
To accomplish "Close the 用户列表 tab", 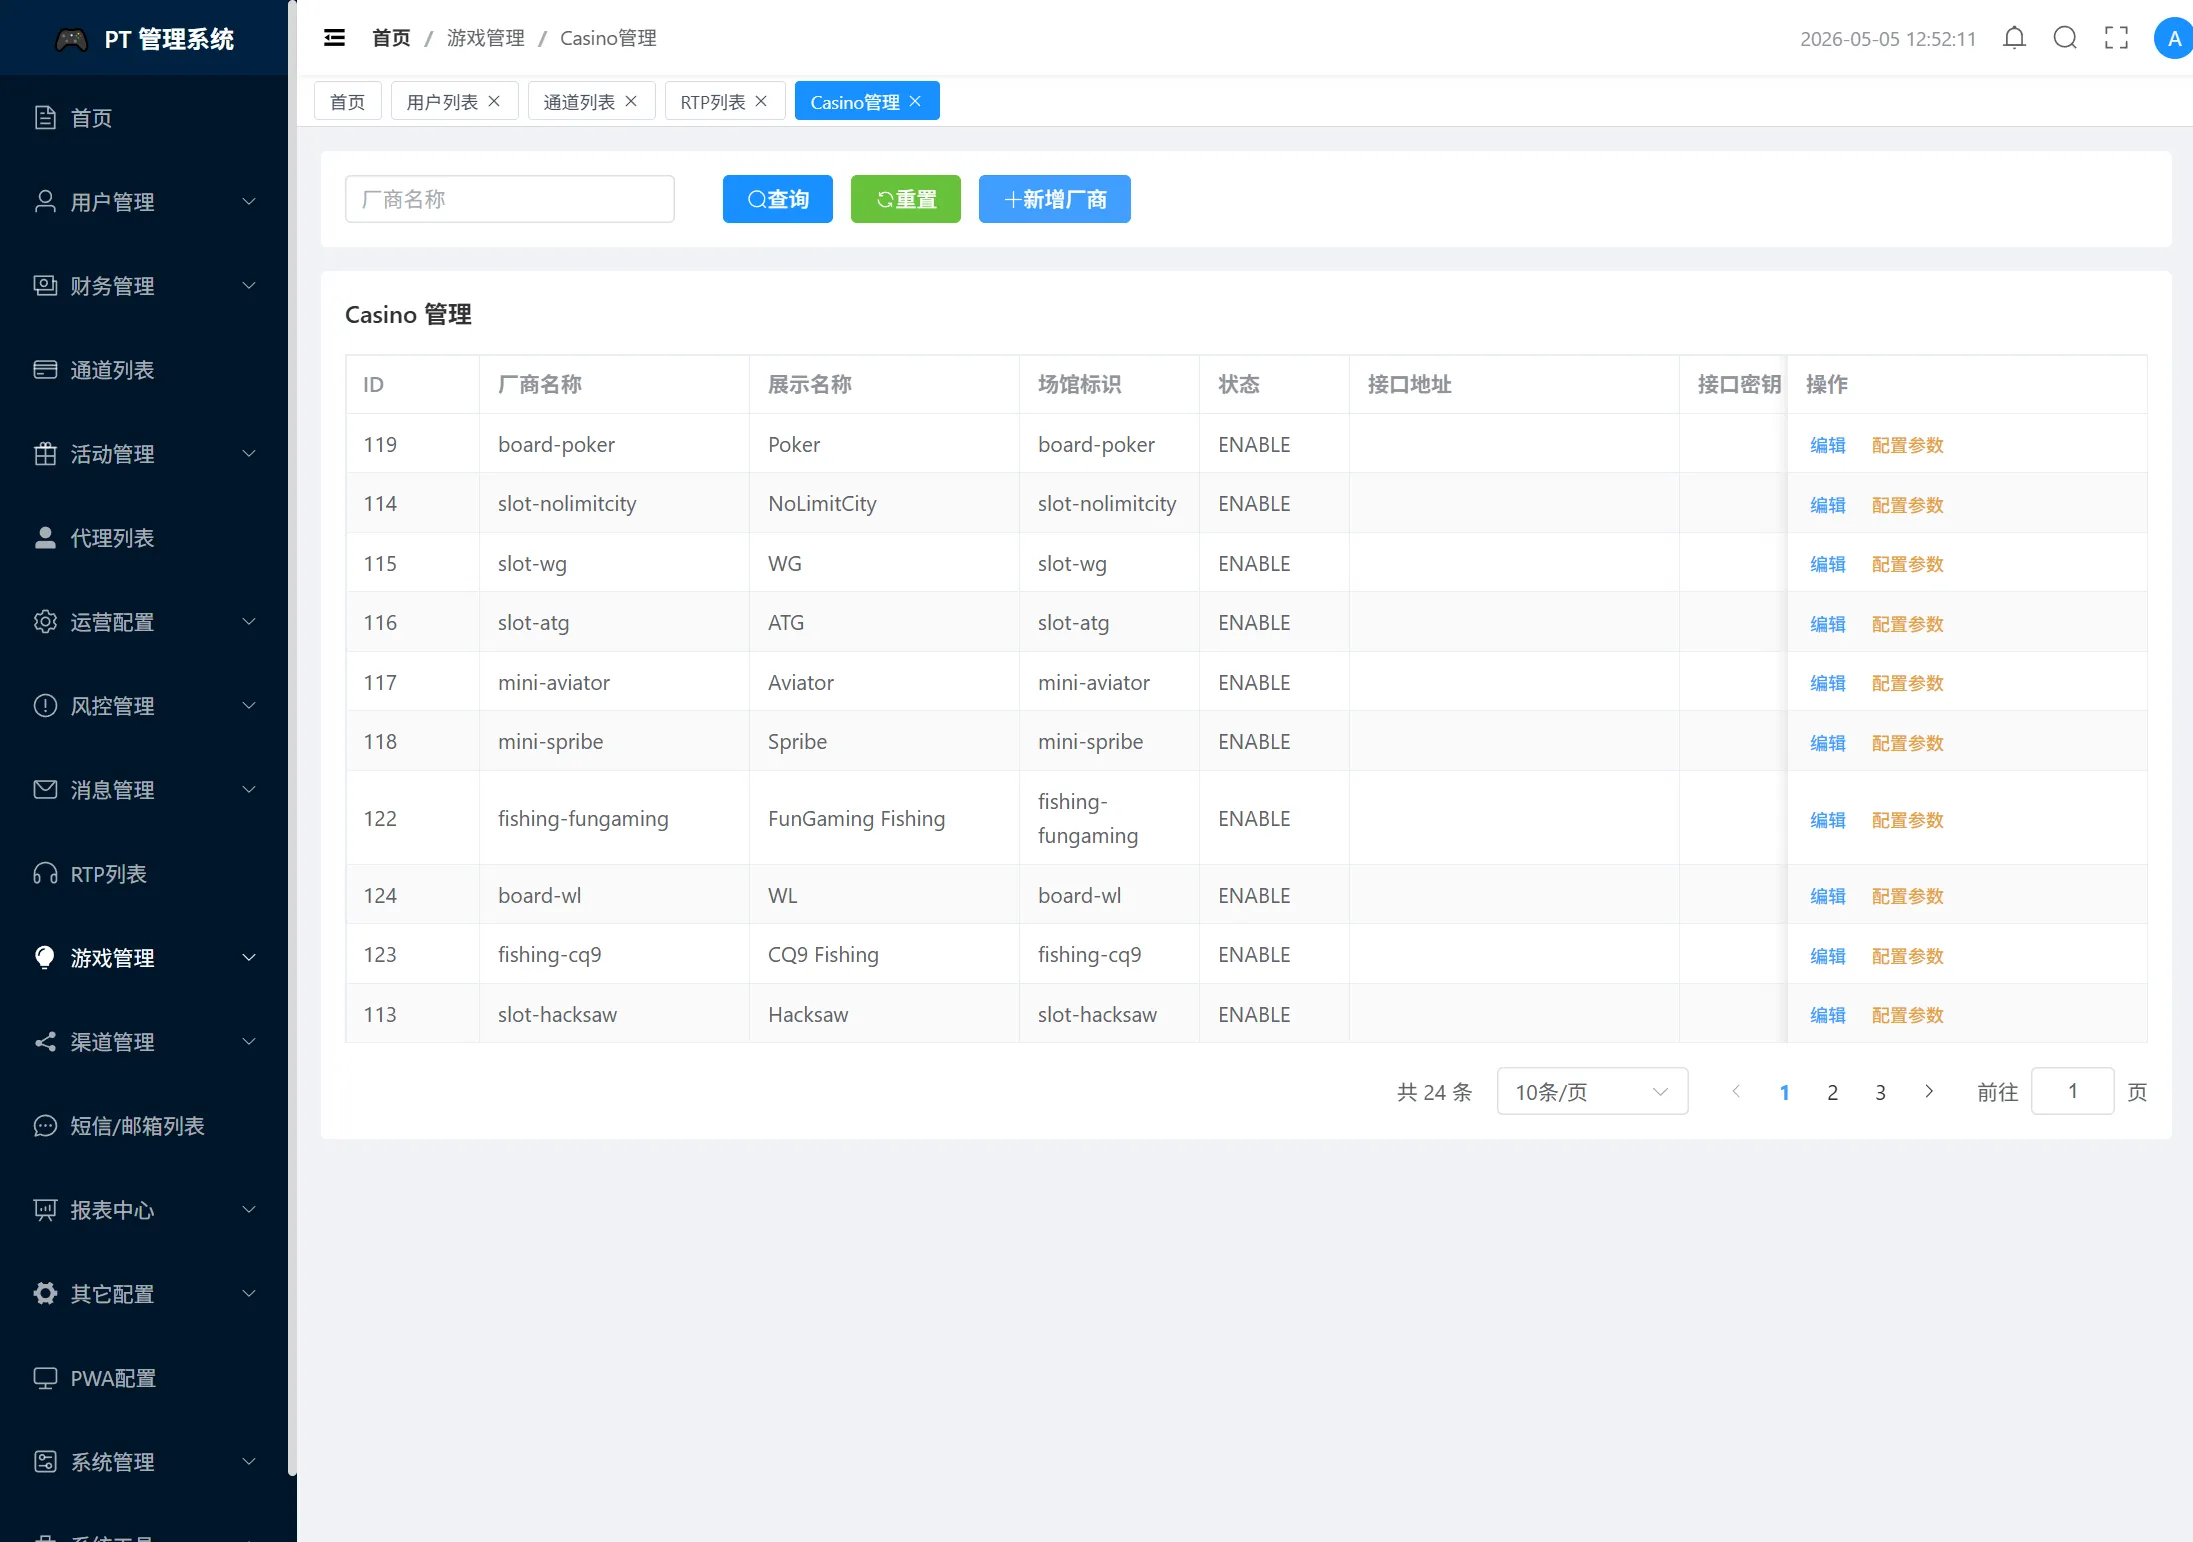I will pyautogui.click(x=494, y=101).
